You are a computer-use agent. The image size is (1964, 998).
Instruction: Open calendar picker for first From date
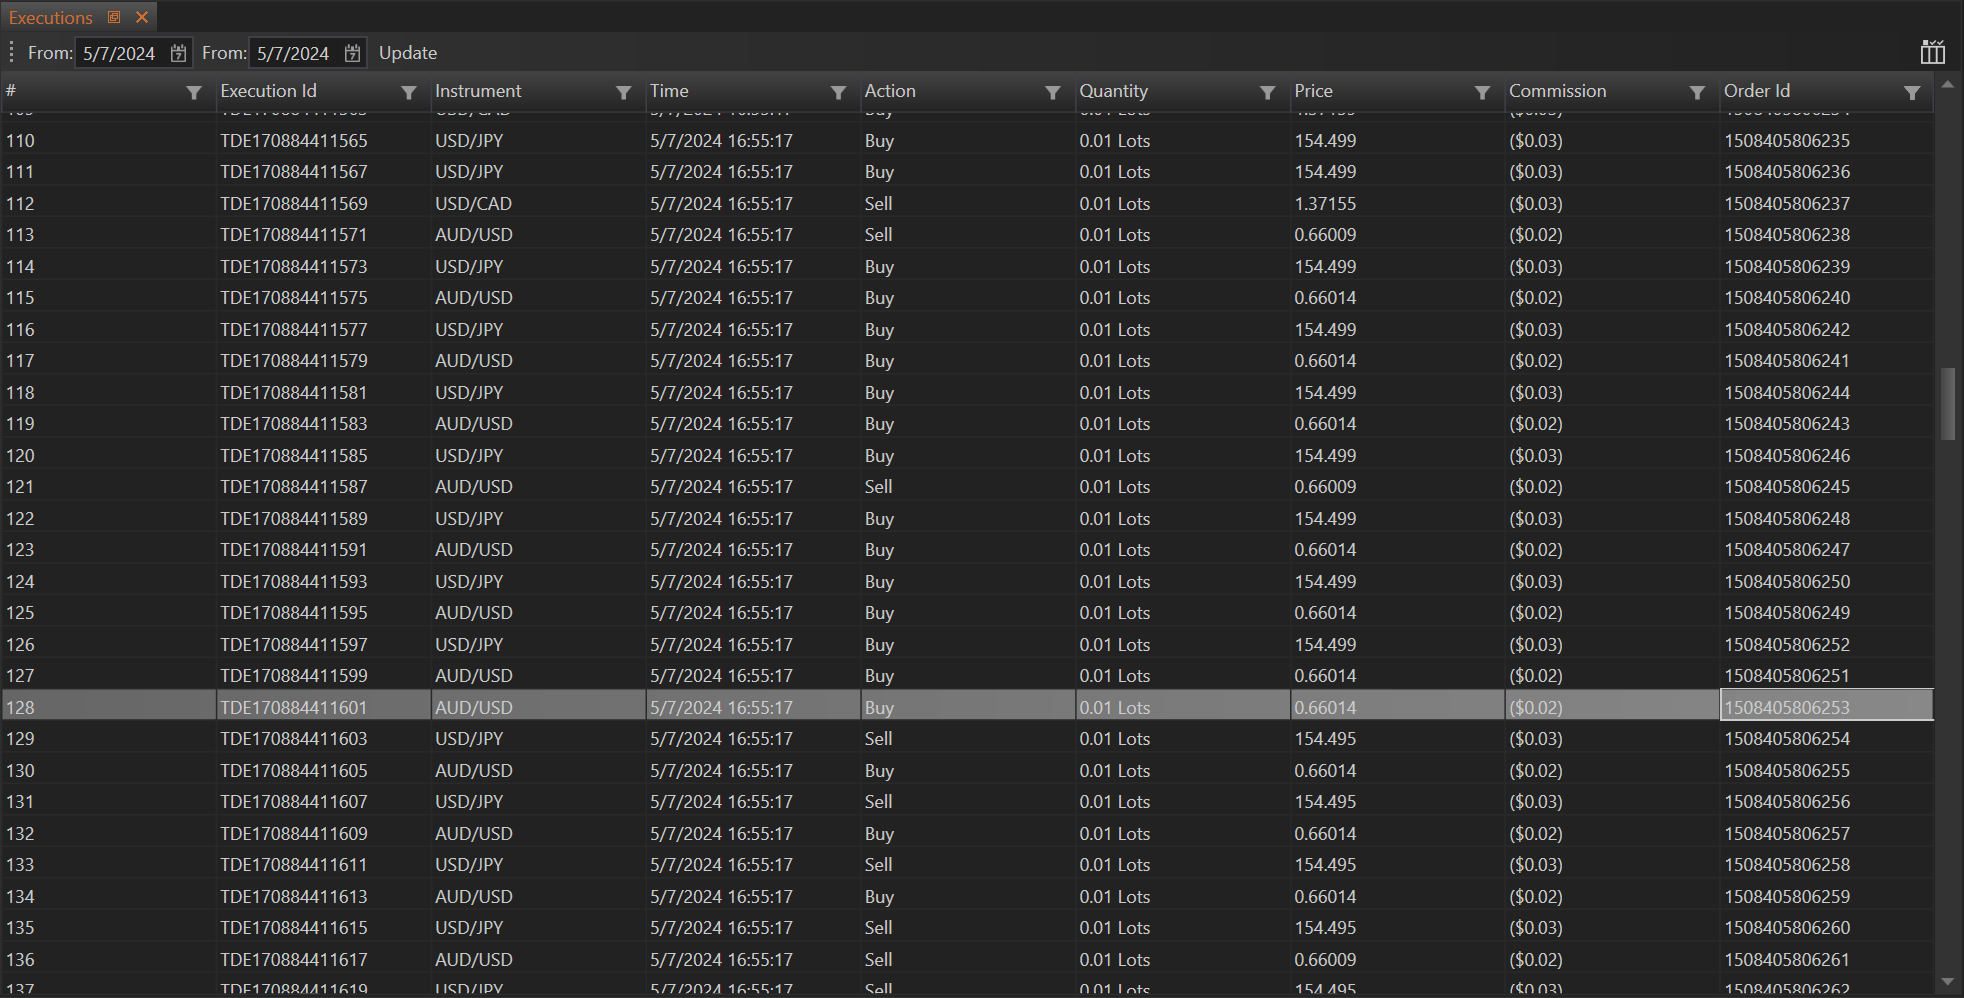(x=178, y=53)
